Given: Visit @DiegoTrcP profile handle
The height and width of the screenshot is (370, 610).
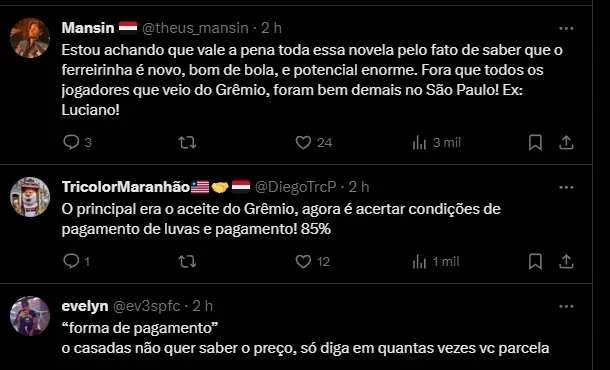Looking at the screenshot, I should click(295, 187).
